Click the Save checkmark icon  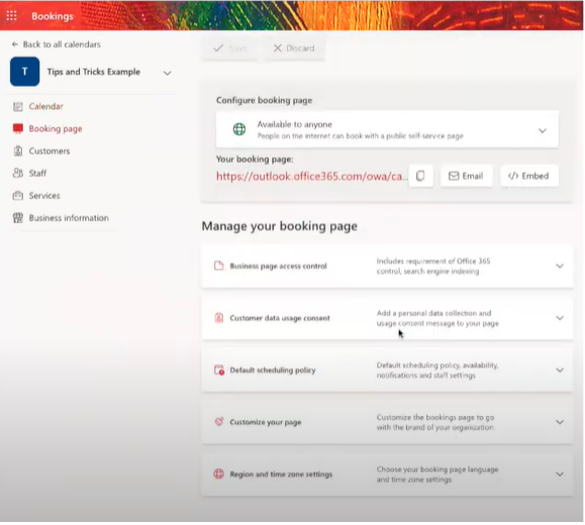[218, 48]
